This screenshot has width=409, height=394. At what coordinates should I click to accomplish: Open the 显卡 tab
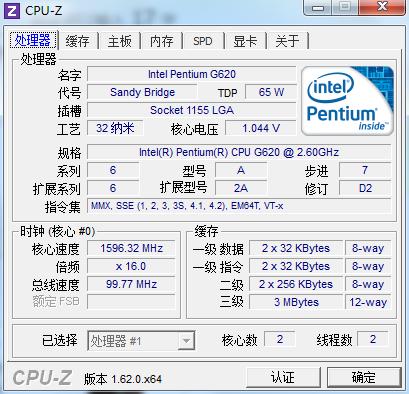(x=245, y=41)
